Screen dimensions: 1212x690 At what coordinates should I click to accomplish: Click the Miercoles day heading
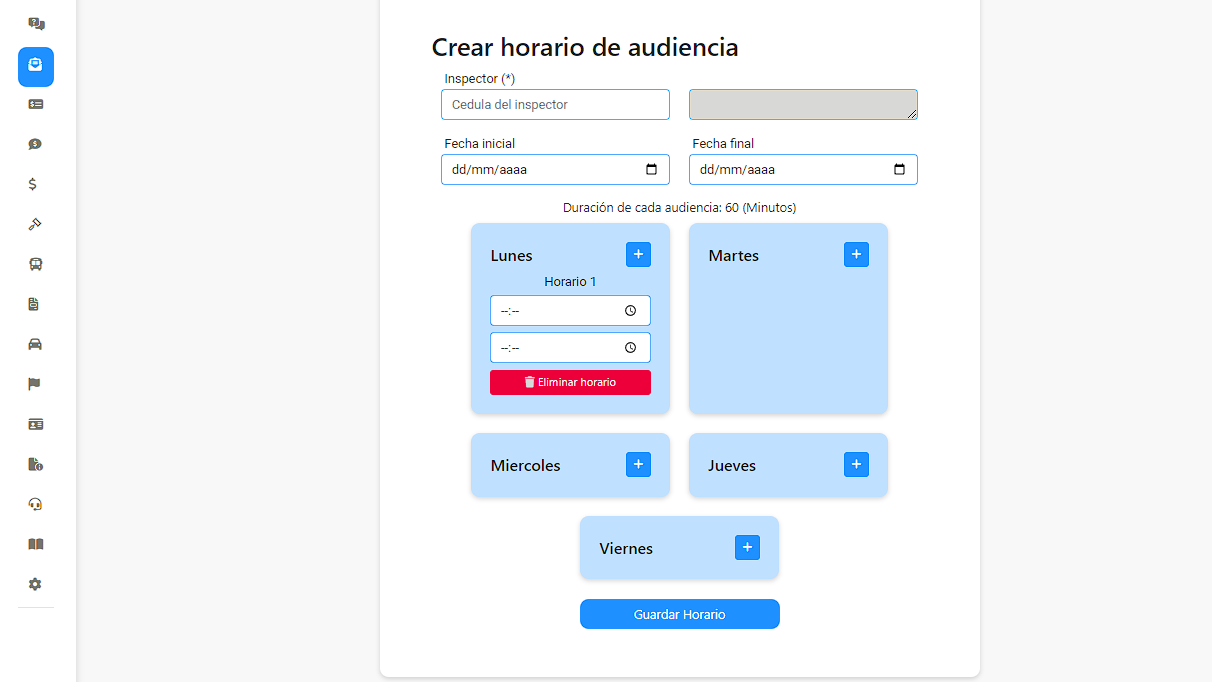click(526, 466)
